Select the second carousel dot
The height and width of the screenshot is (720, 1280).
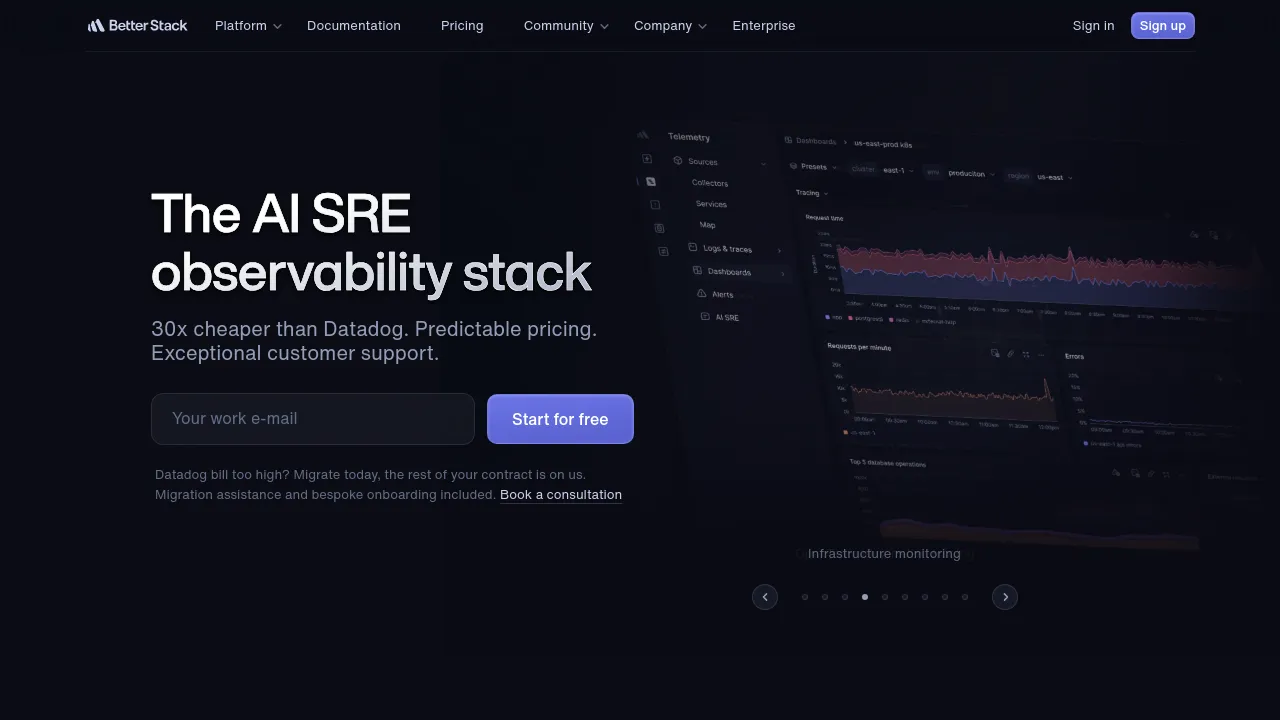[x=825, y=597]
